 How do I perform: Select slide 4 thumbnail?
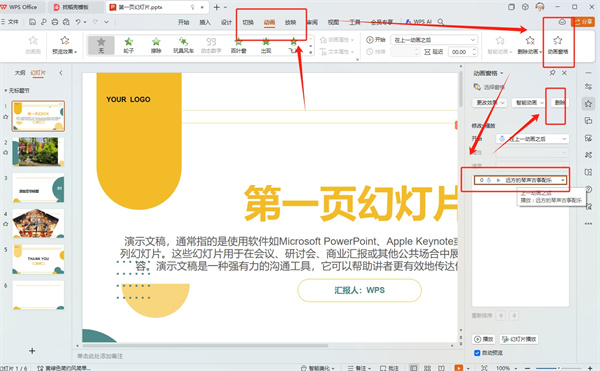coord(38,223)
